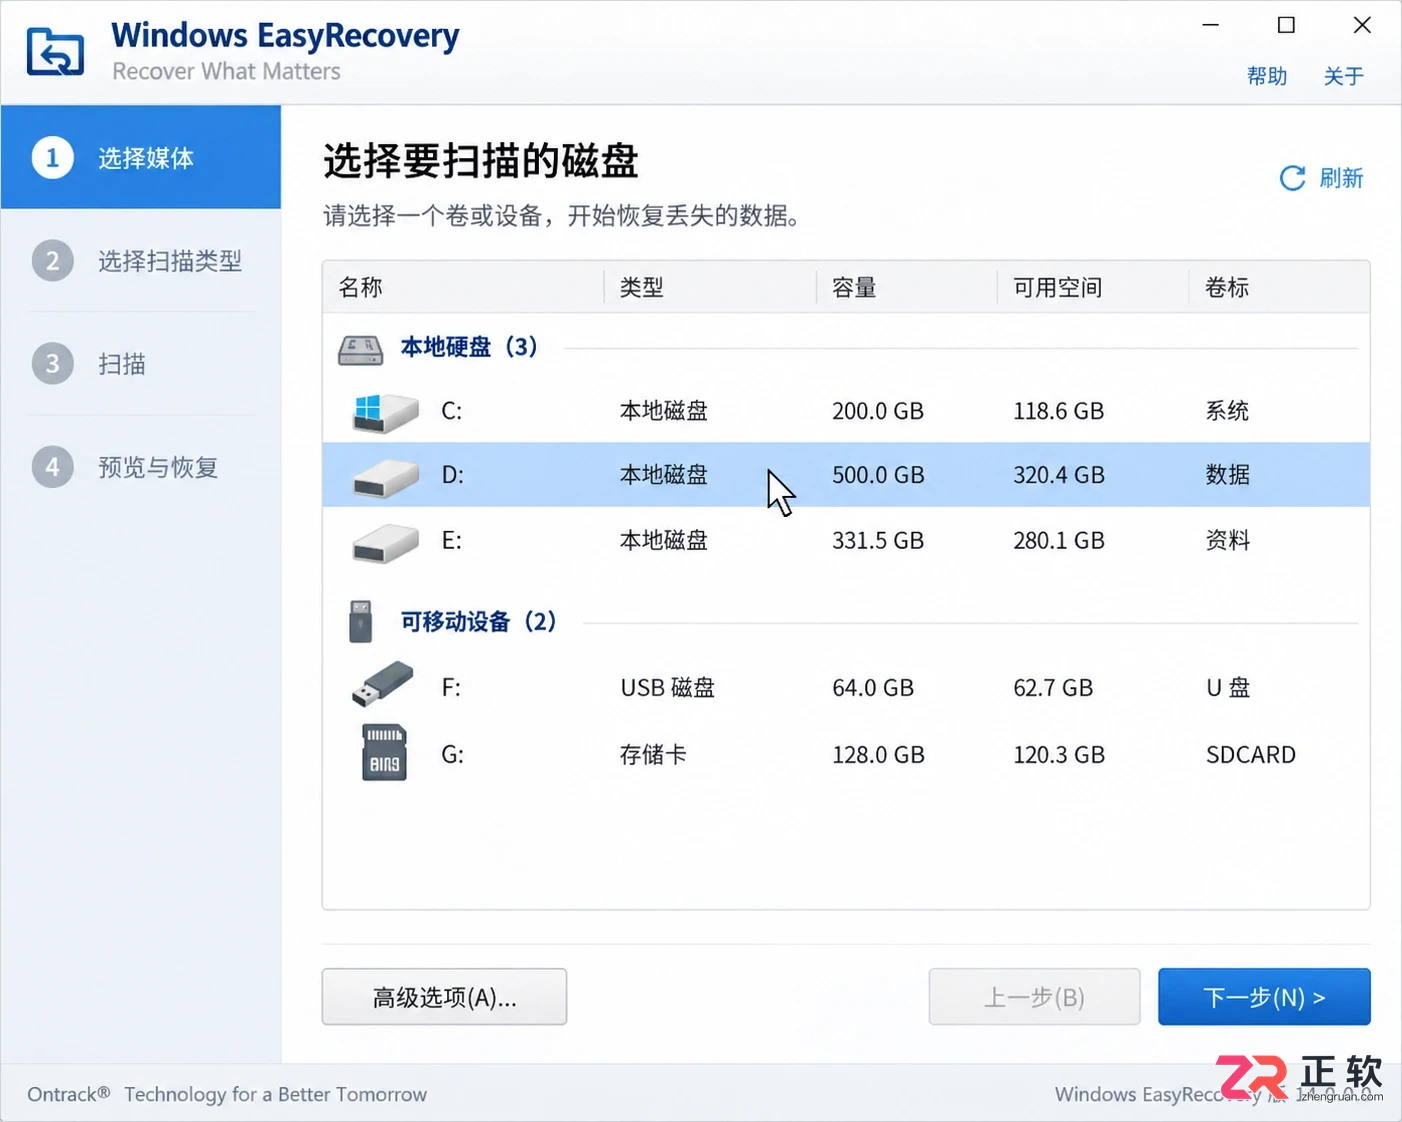Click the 刷新 refresh label
Image resolution: width=1402 pixels, height=1122 pixels.
(x=1341, y=178)
